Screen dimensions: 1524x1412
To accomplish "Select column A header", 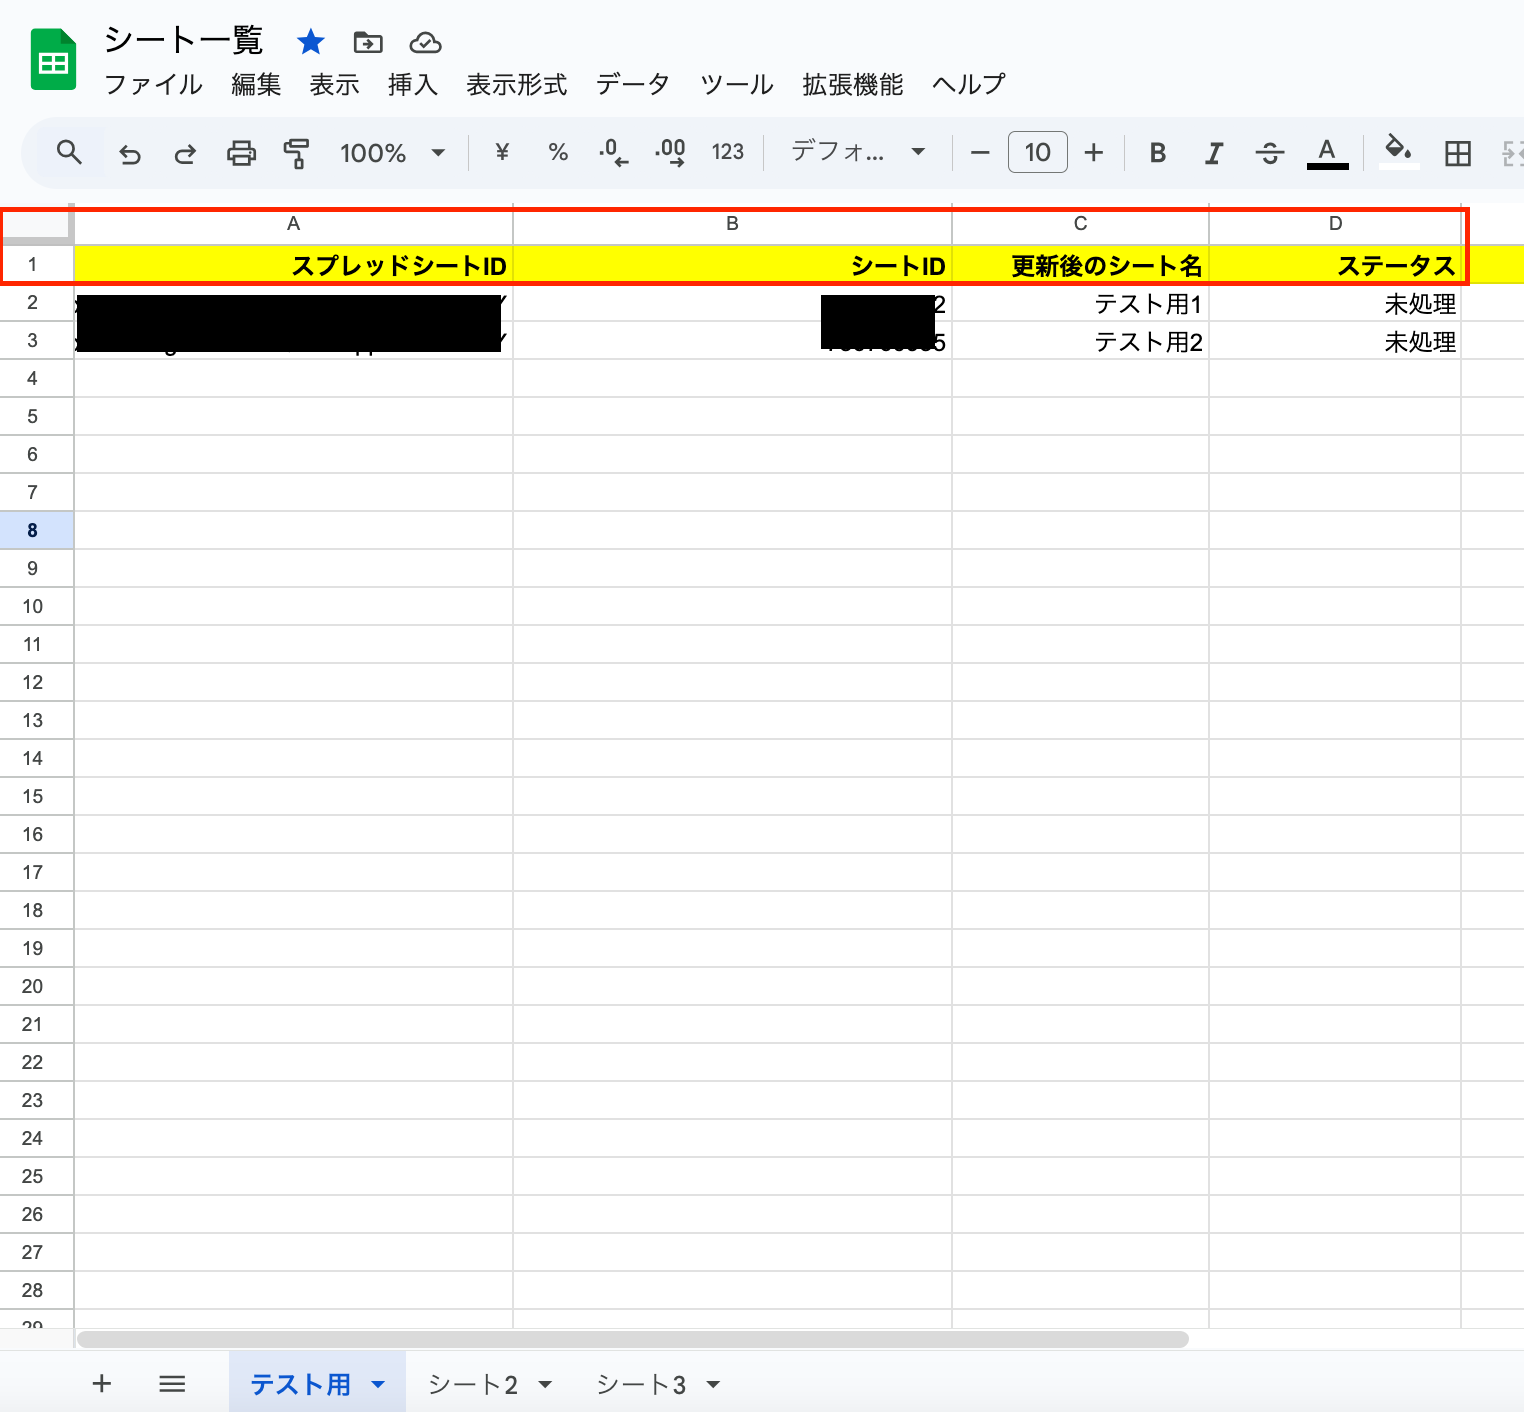I will (293, 224).
